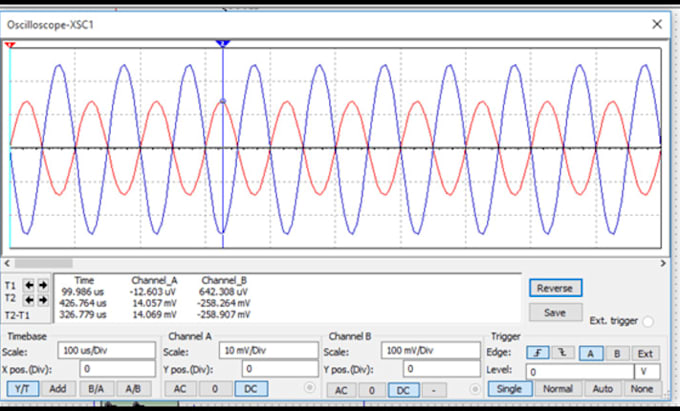Screen dimensions: 680x411
Task: Set Channel B coupling to AC
Action: click(341, 390)
